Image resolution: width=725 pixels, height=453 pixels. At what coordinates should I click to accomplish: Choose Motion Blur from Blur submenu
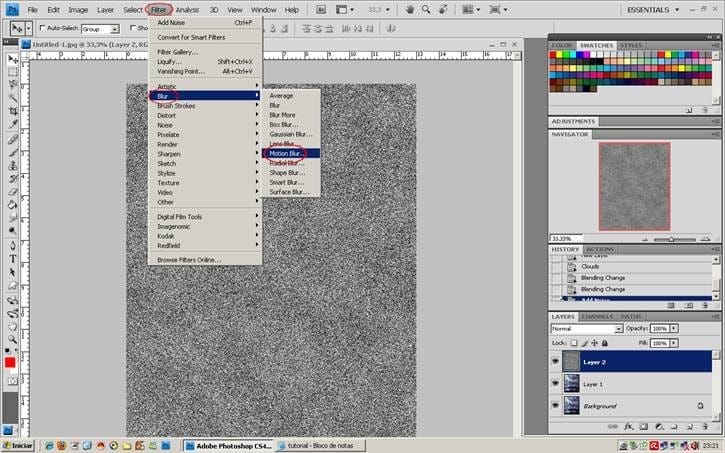(290, 153)
